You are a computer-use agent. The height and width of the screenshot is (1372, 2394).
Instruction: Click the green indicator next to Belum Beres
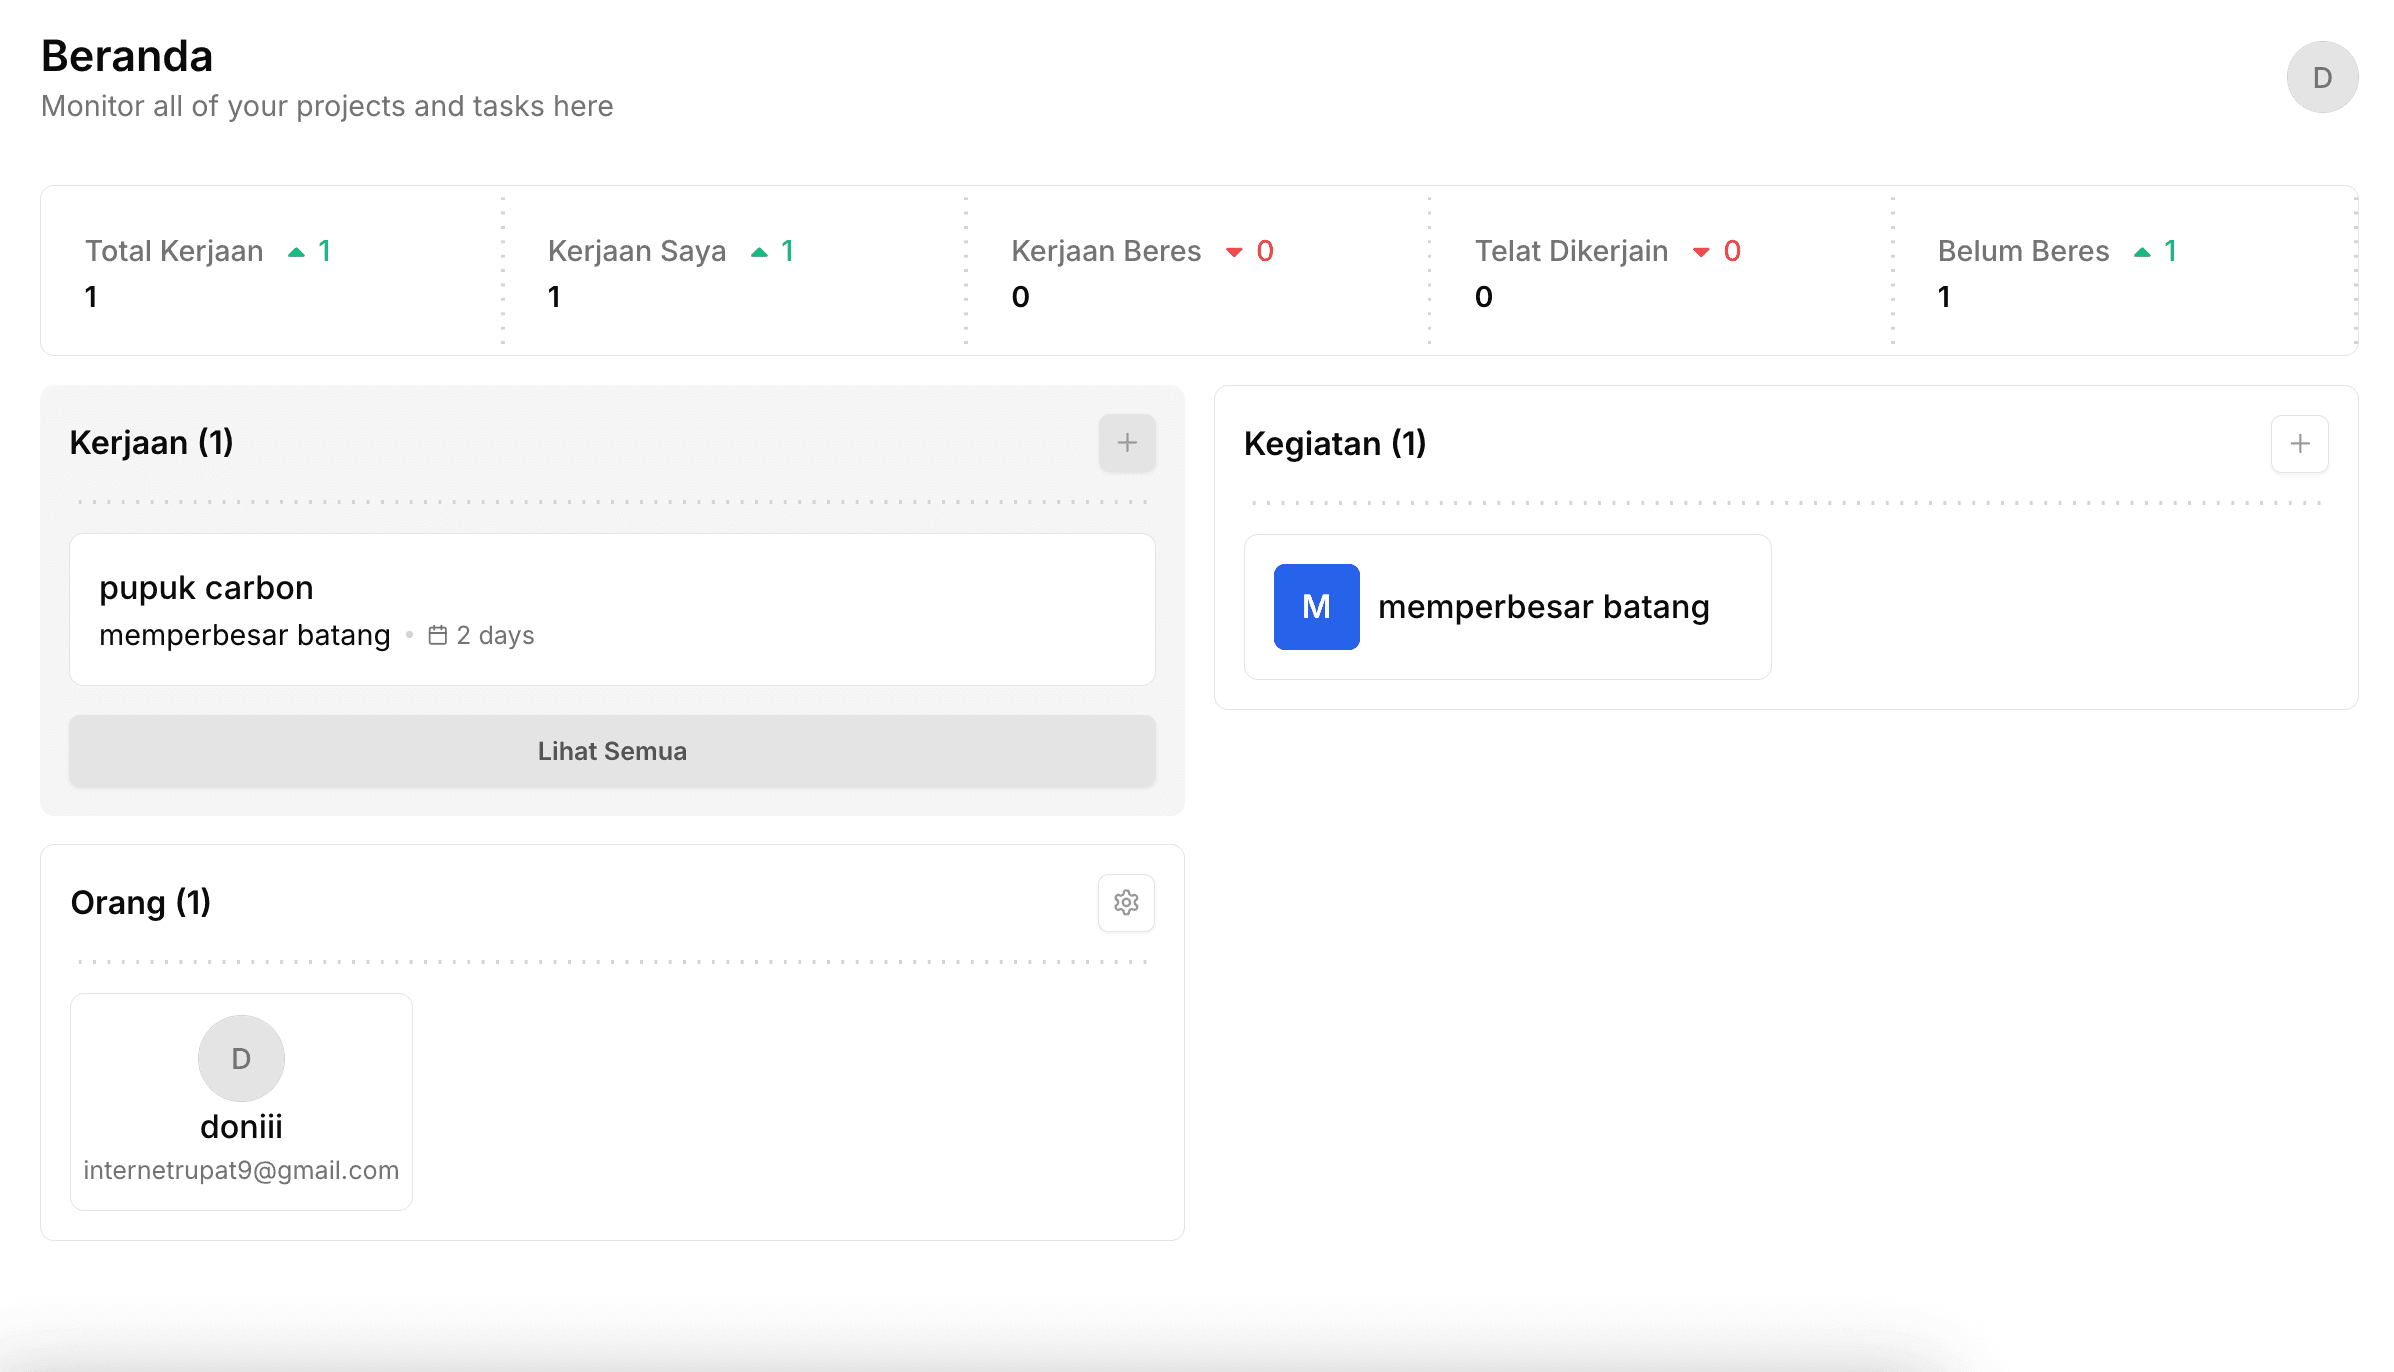point(2141,251)
